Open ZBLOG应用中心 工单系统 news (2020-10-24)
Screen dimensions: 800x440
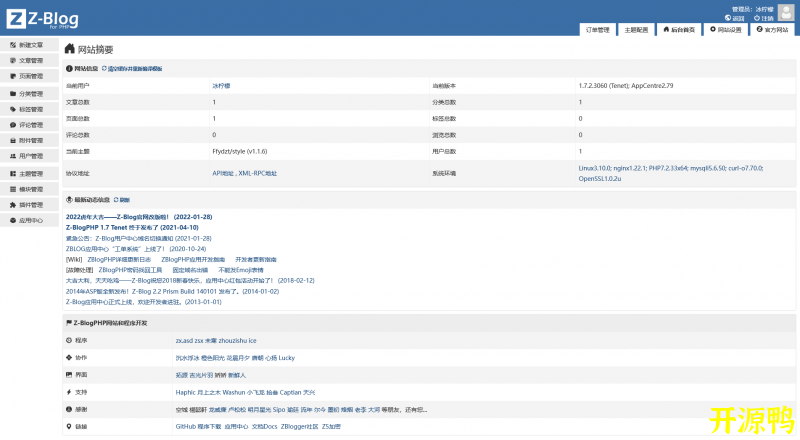point(136,249)
